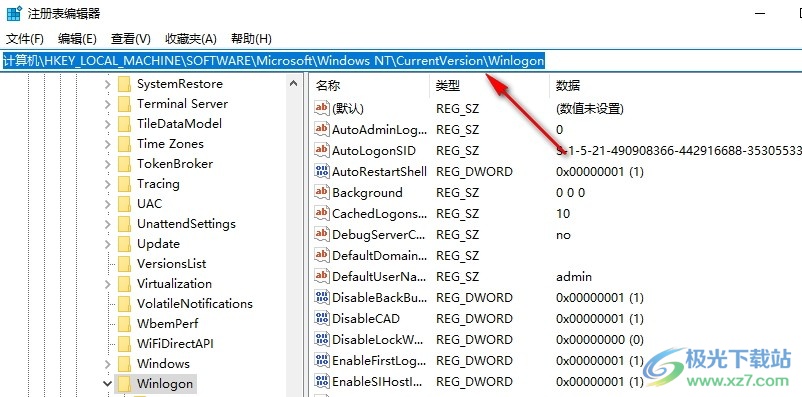Select the VersionsList folder icon
802x397 pixels.
(x=124, y=264)
